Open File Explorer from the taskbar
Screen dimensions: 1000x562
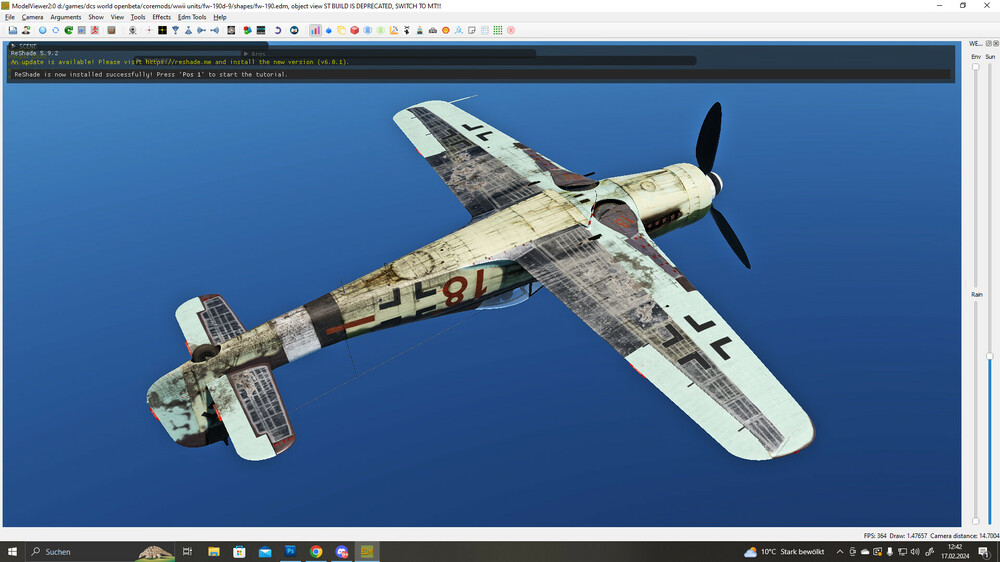(214, 552)
